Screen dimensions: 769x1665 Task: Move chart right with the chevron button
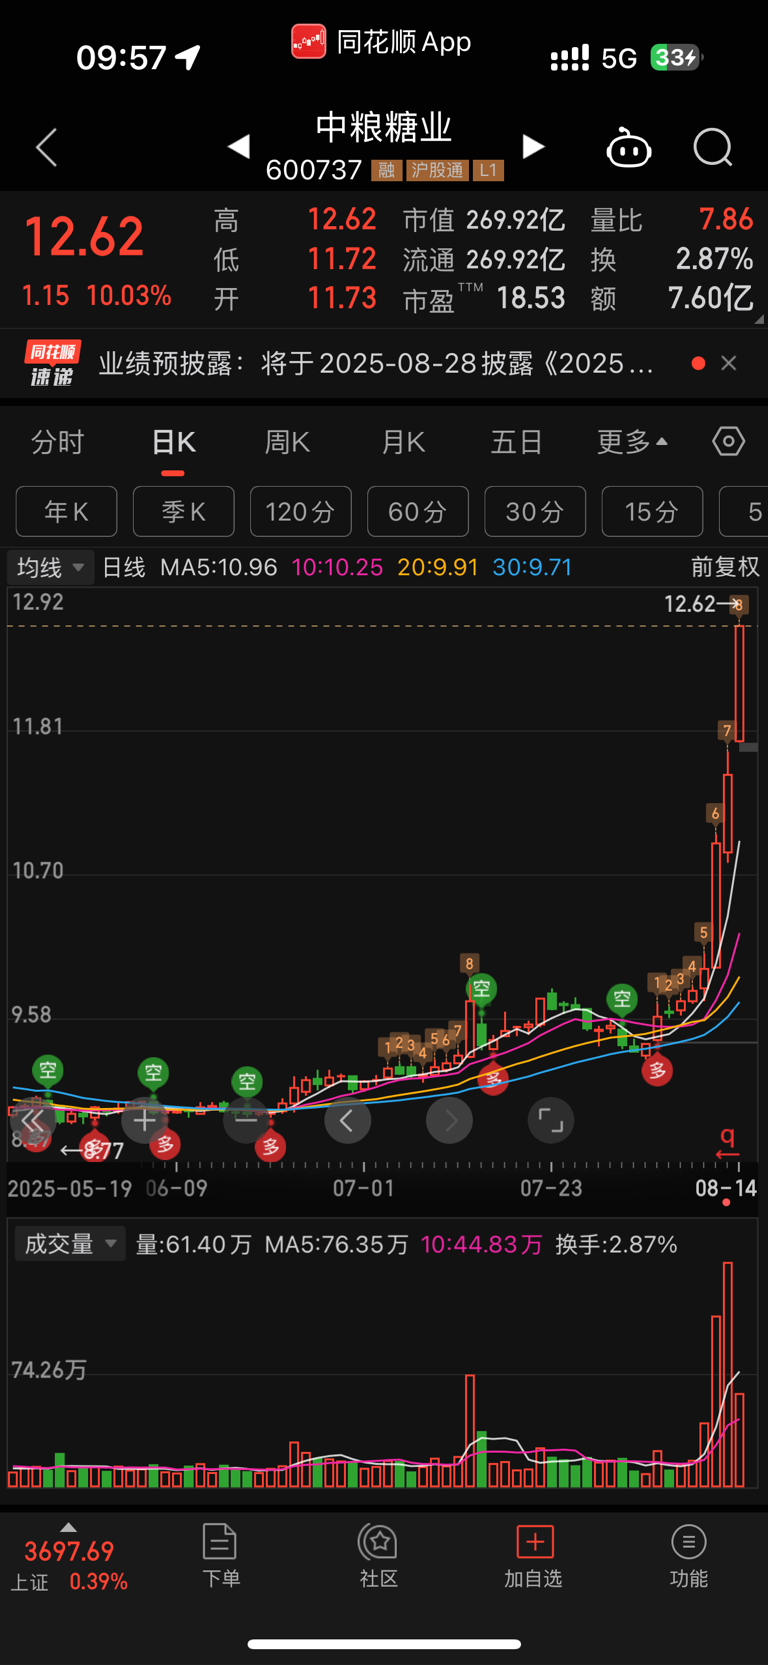point(449,1121)
